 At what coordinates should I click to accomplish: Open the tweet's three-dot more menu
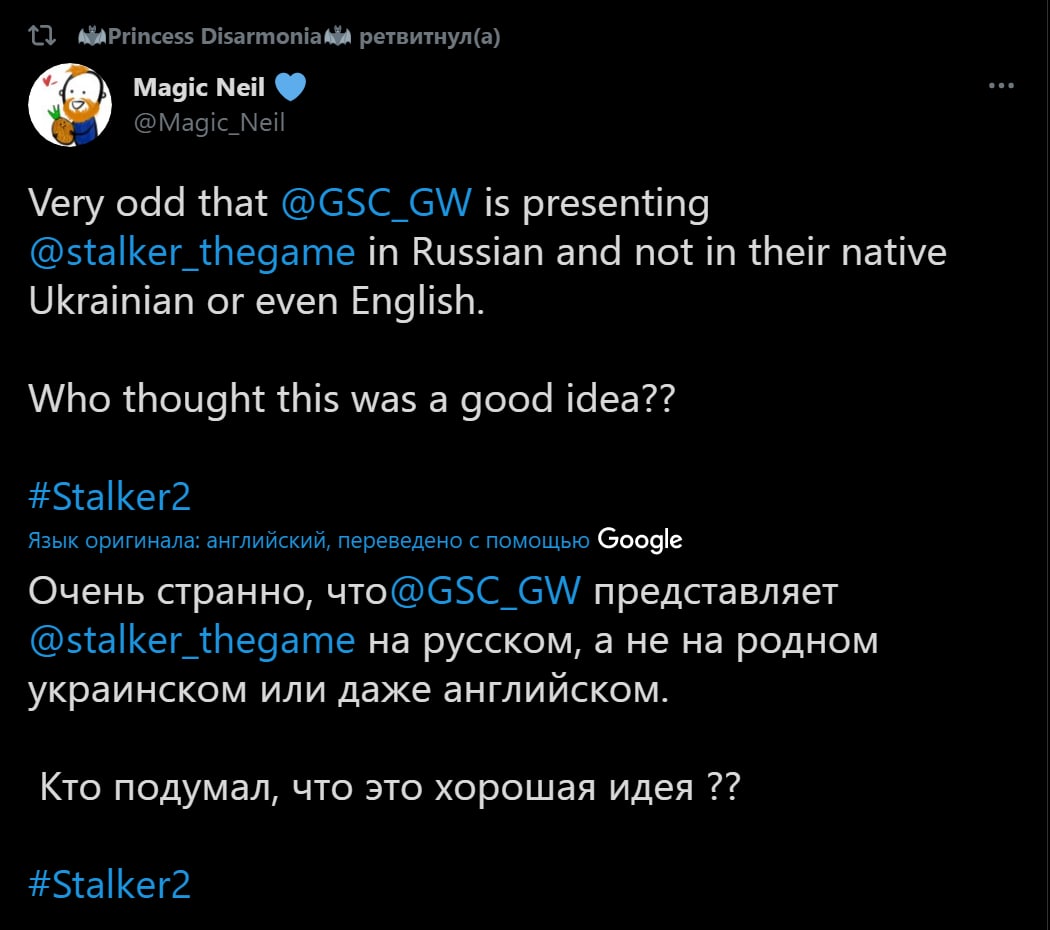tap(1001, 86)
